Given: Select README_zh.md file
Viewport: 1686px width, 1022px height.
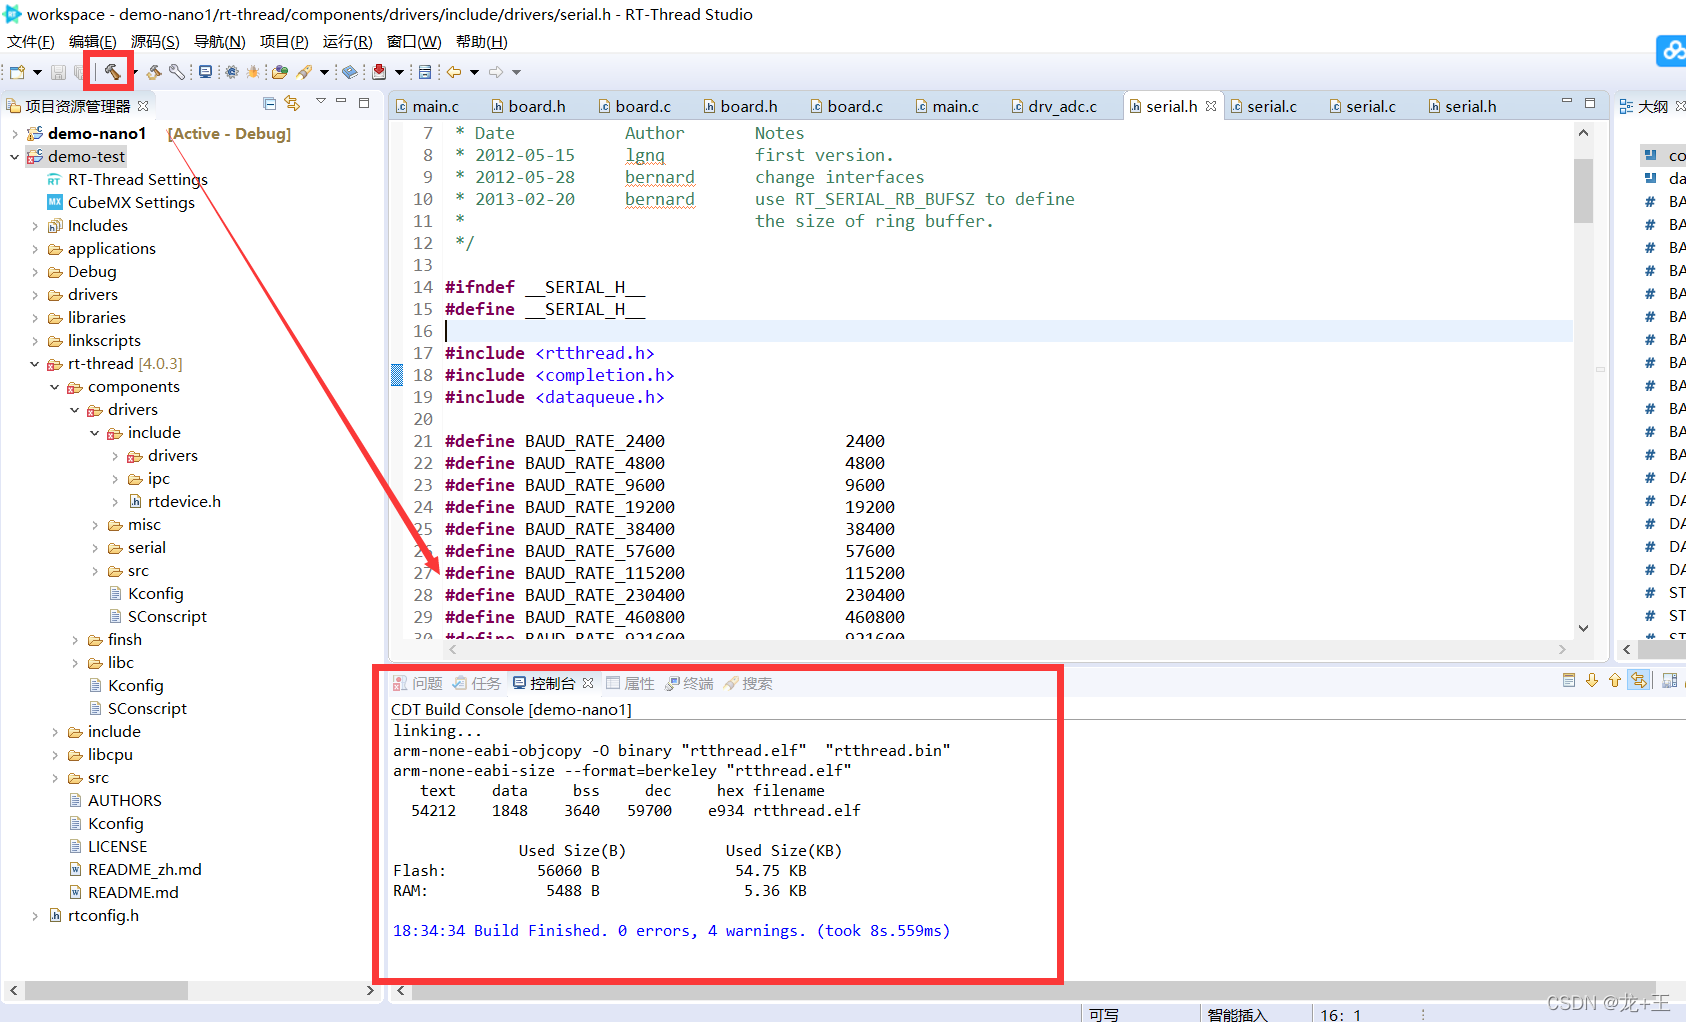Looking at the screenshot, I should point(135,870).
